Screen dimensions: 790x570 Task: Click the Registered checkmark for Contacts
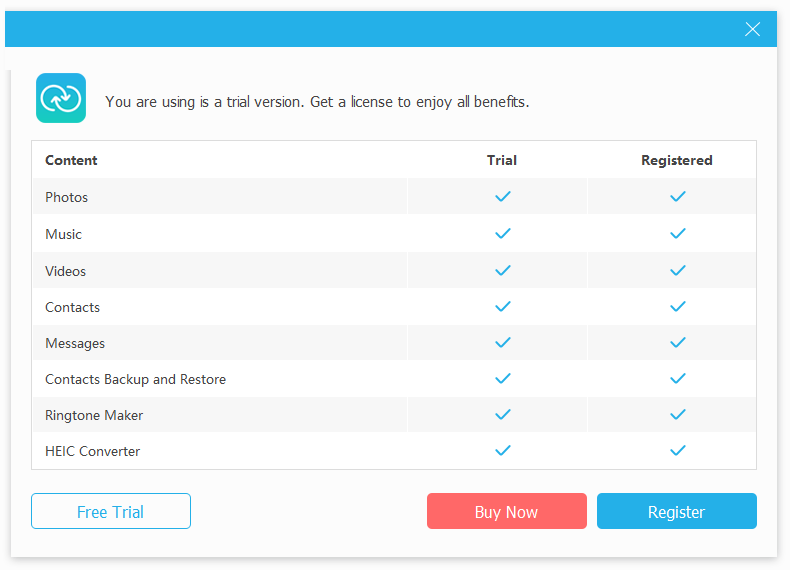(x=677, y=307)
